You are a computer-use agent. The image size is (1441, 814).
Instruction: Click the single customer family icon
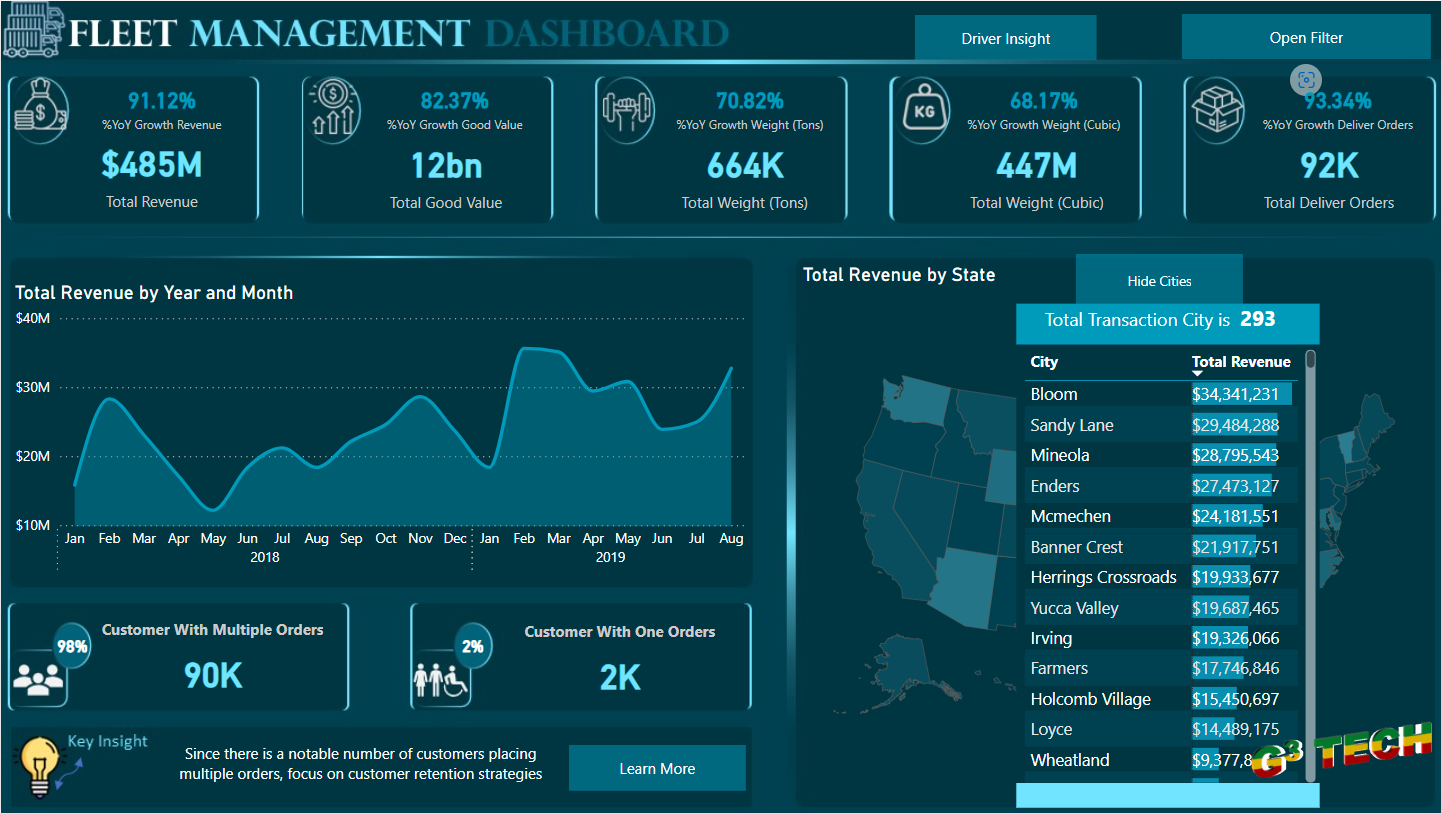[x=440, y=682]
